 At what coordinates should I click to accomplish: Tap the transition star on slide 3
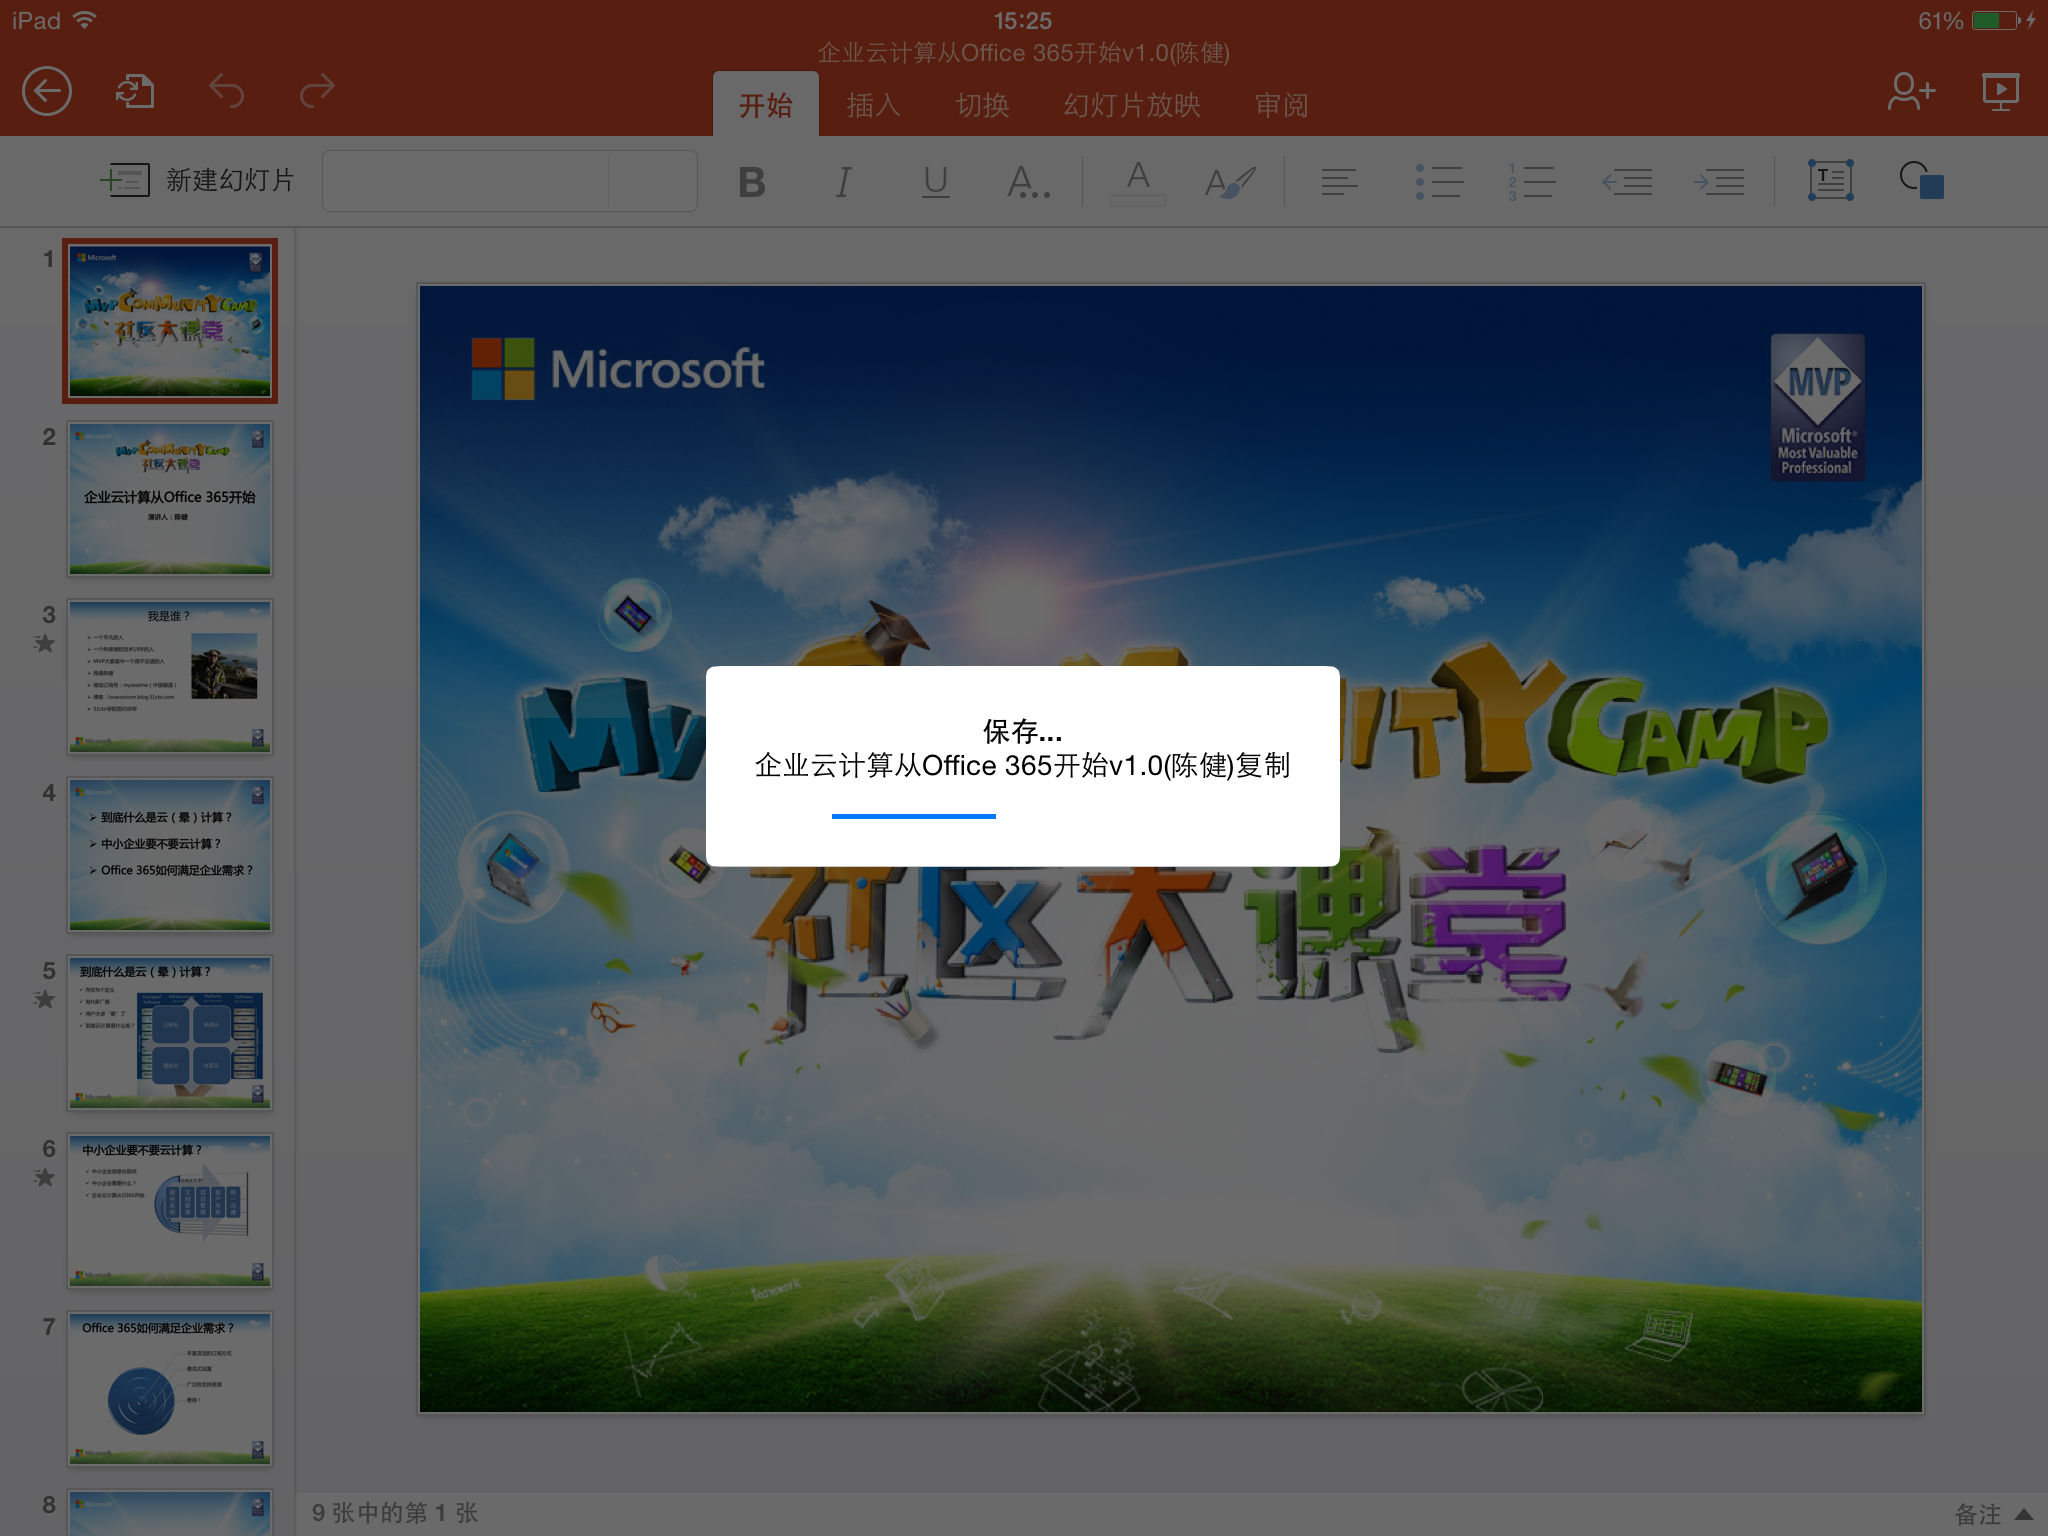click(x=45, y=643)
